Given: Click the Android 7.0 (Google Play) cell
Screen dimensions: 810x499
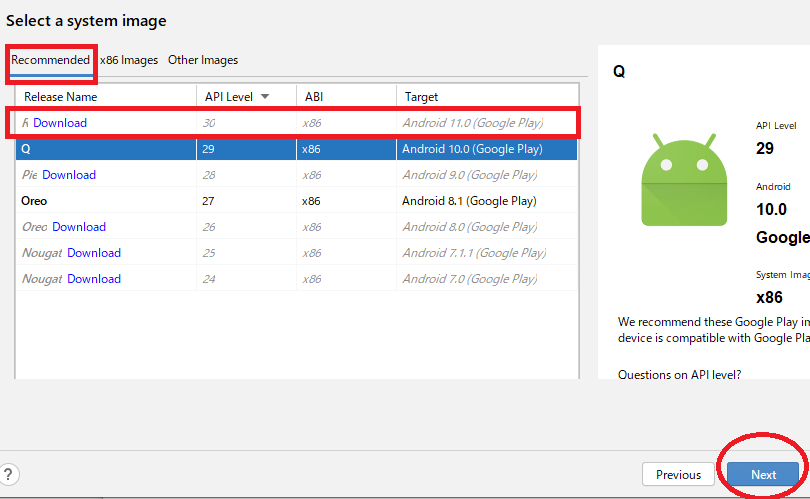Looking at the screenshot, I should [x=470, y=279].
